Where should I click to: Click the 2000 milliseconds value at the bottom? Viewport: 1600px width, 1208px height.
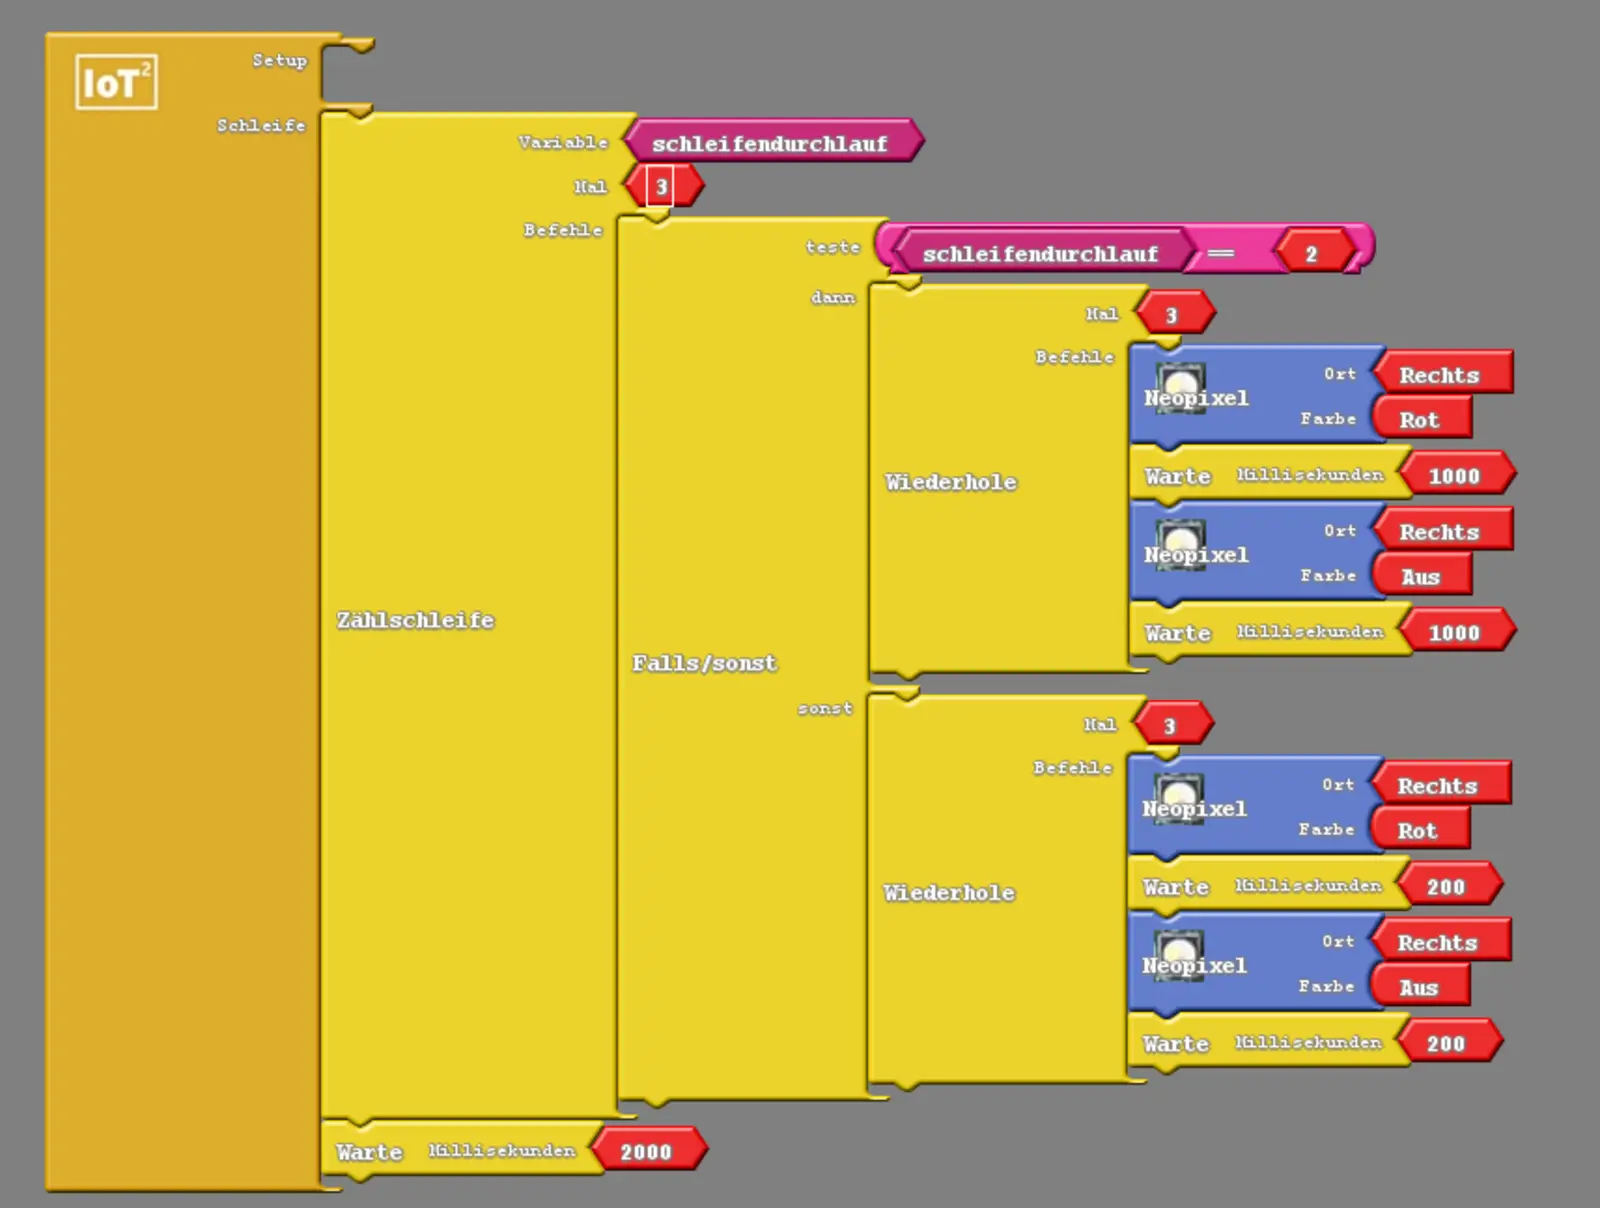point(646,1152)
